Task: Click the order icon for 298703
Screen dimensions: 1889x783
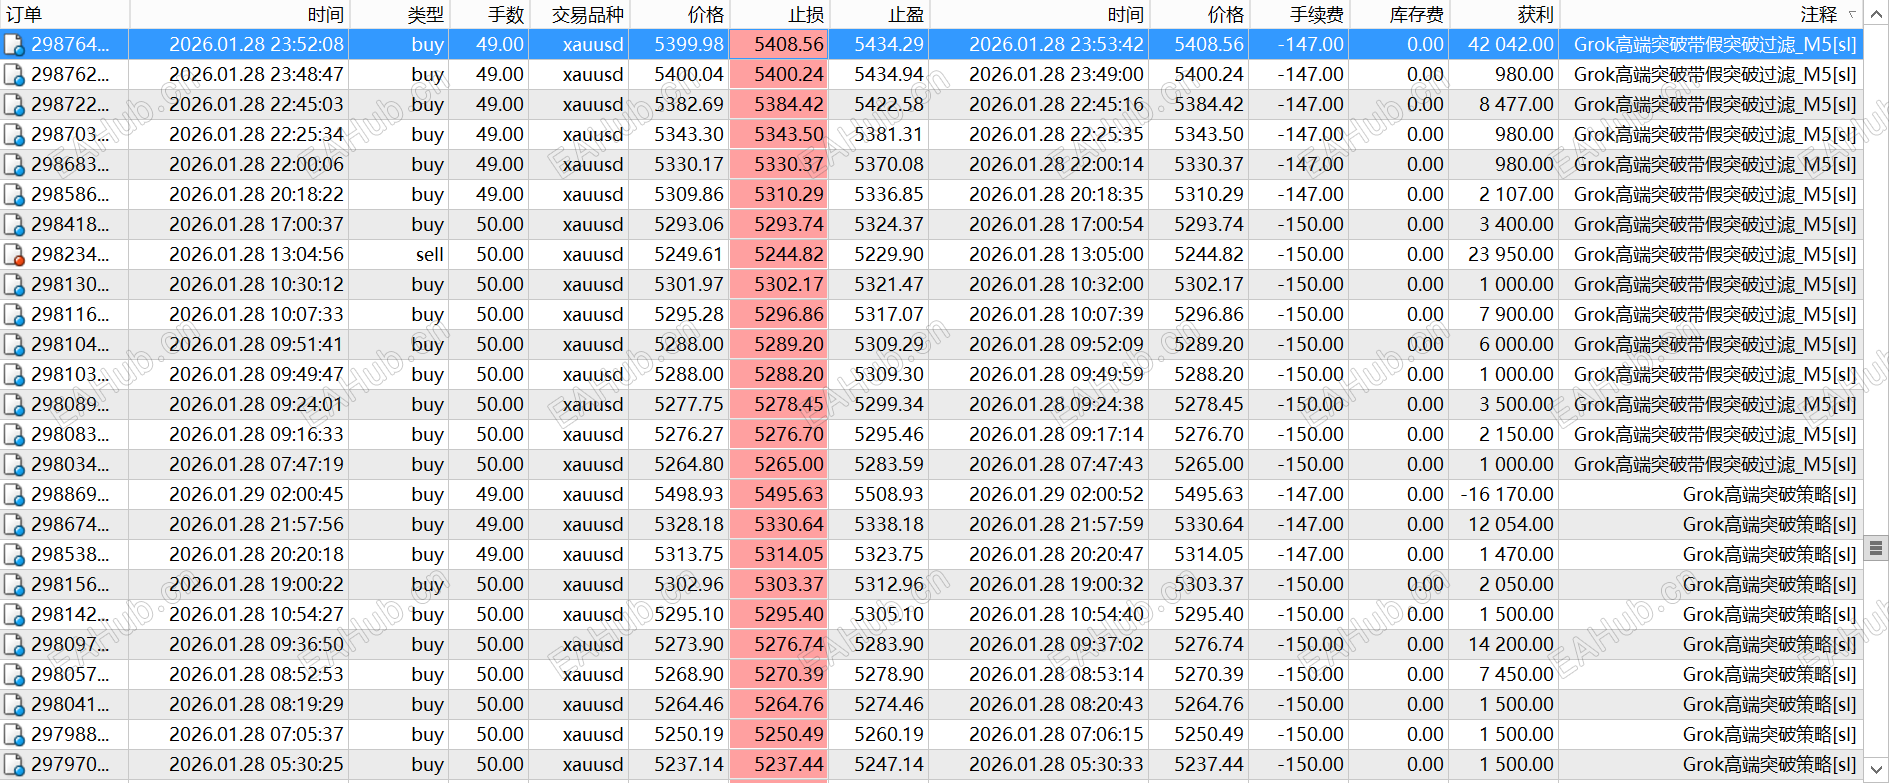Action: tap(14, 135)
